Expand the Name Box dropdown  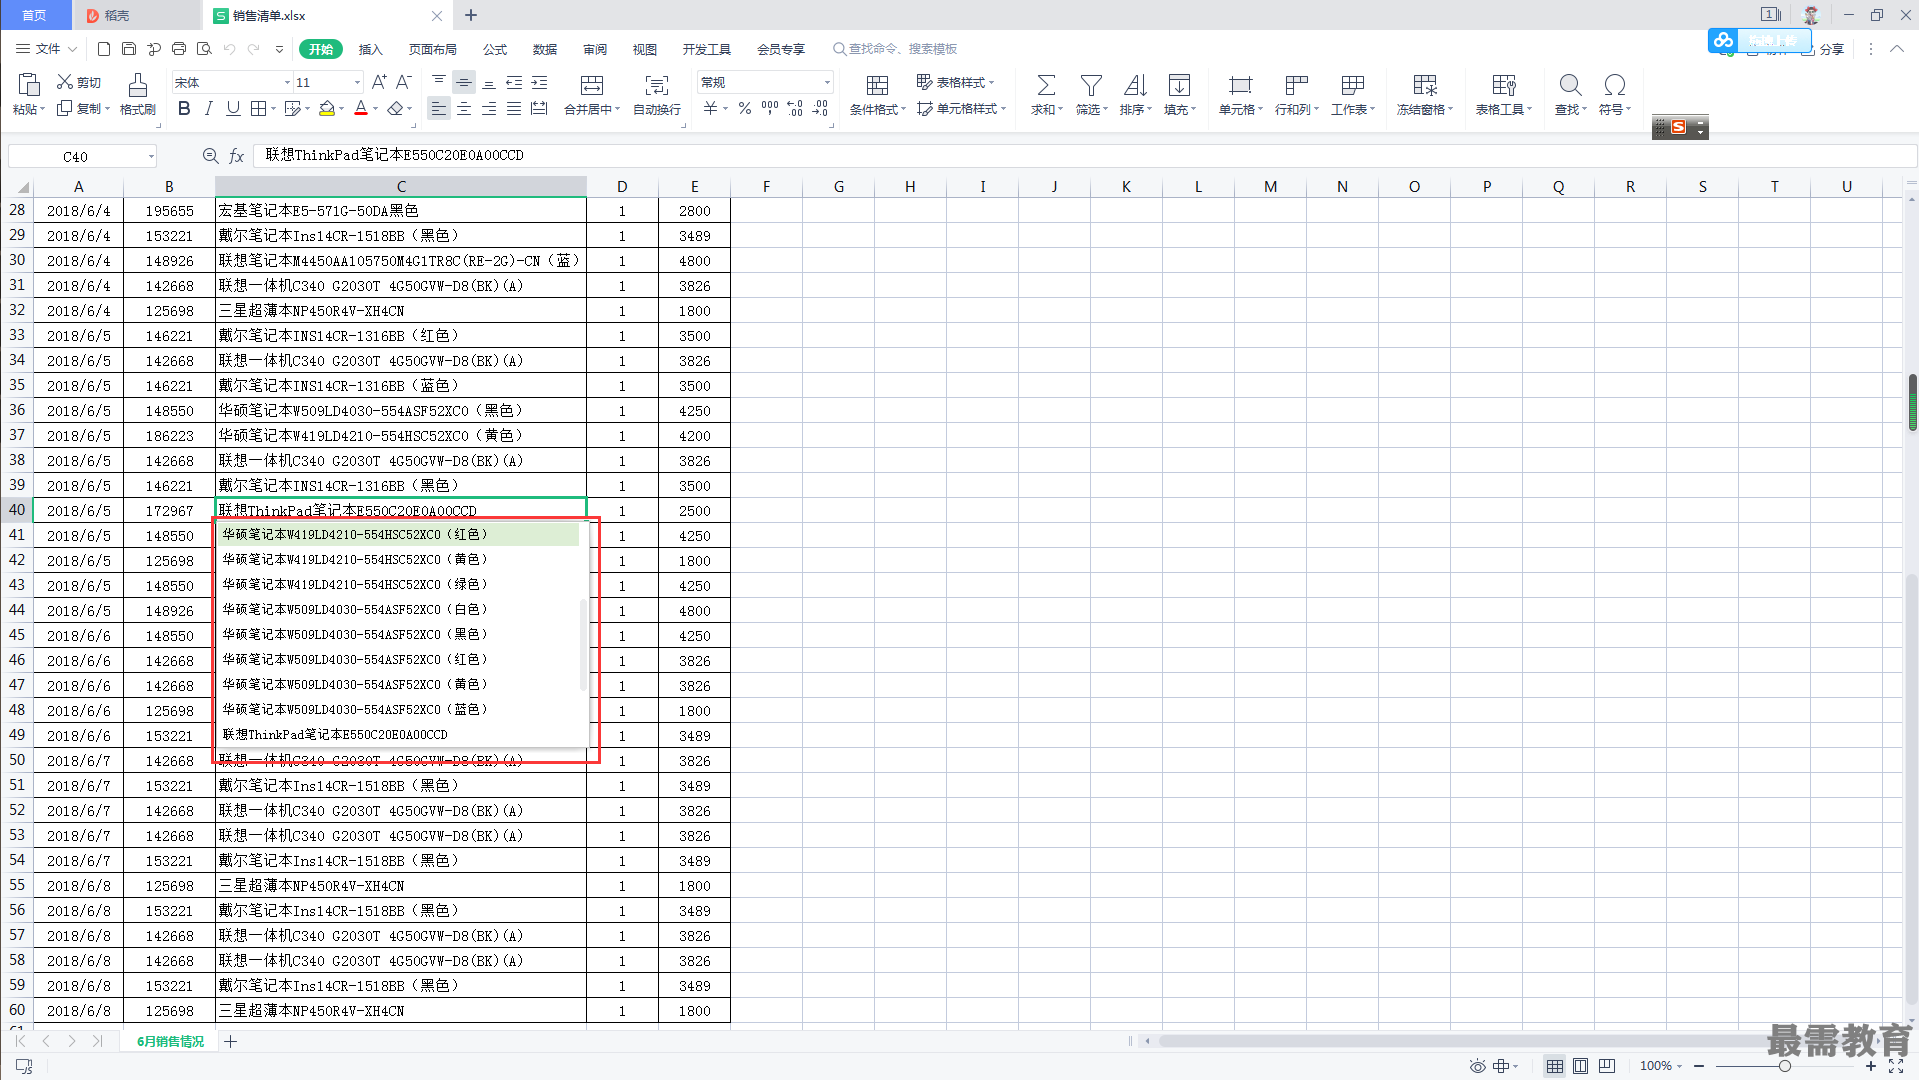click(x=151, y=156)
